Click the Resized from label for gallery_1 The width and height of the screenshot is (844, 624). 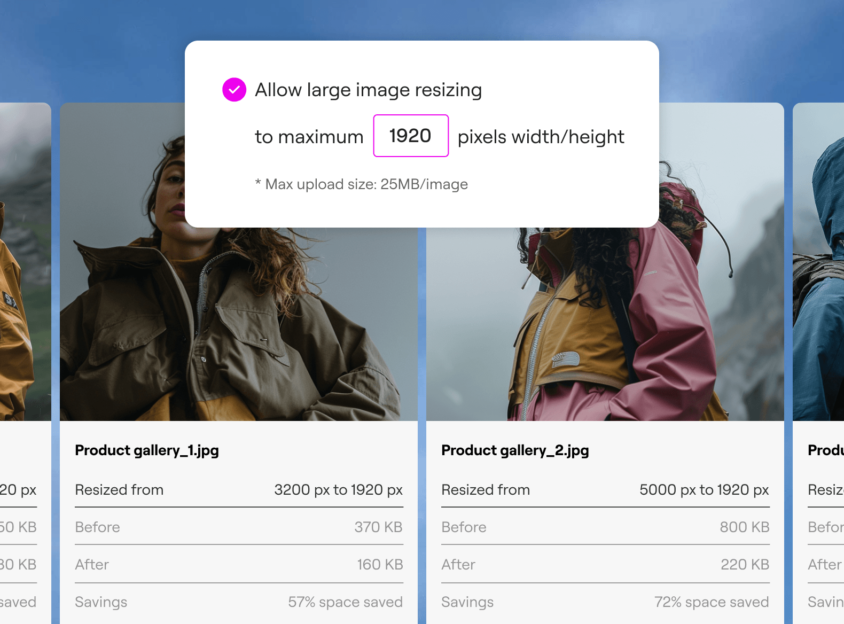(119, 490)
